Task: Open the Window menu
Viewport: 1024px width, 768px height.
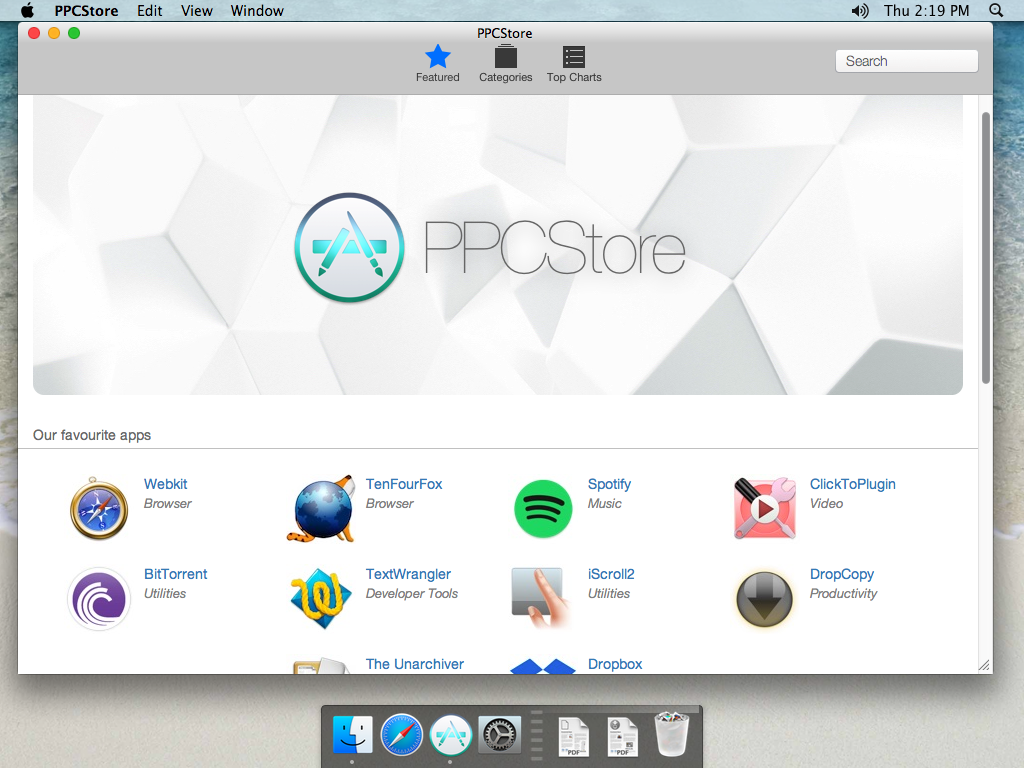Action: pyautogui.click(x=257, y=10)
